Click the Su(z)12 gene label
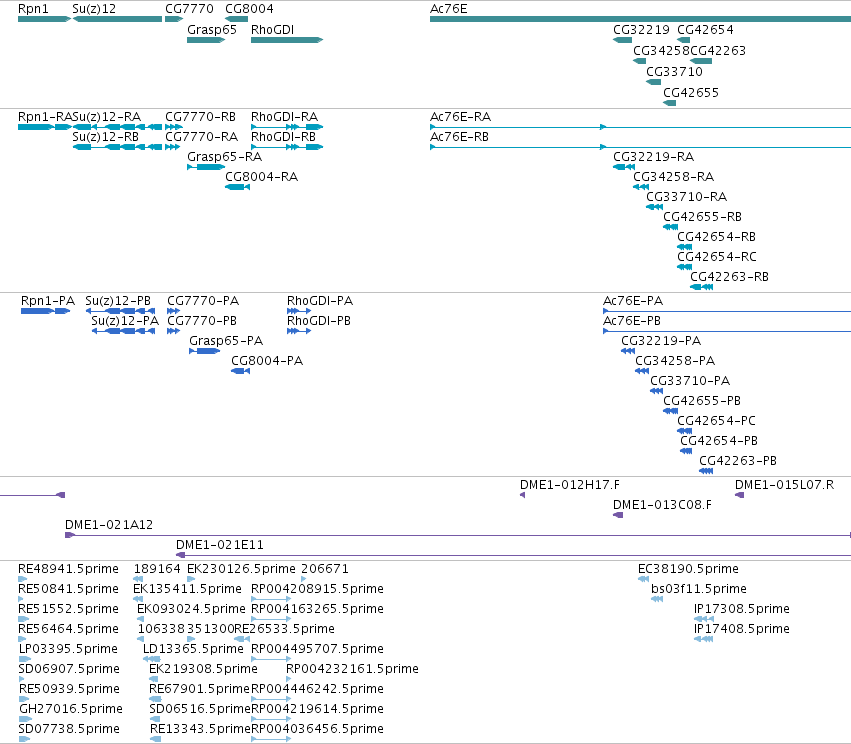Viewport: 851px width, 744px height. 94,9
